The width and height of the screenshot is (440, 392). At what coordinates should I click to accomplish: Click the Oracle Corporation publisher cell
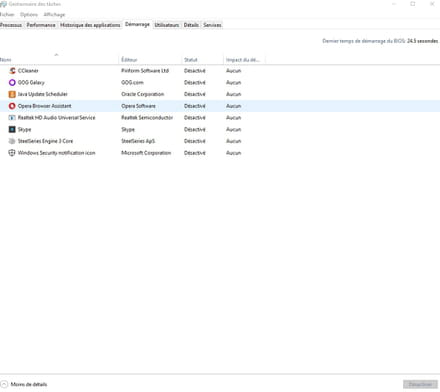[x=143, y=94]
